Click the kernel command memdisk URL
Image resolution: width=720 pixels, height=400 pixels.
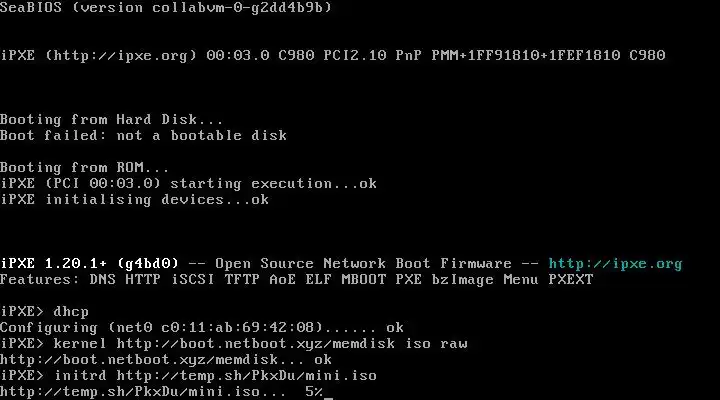tap(255, 344)
